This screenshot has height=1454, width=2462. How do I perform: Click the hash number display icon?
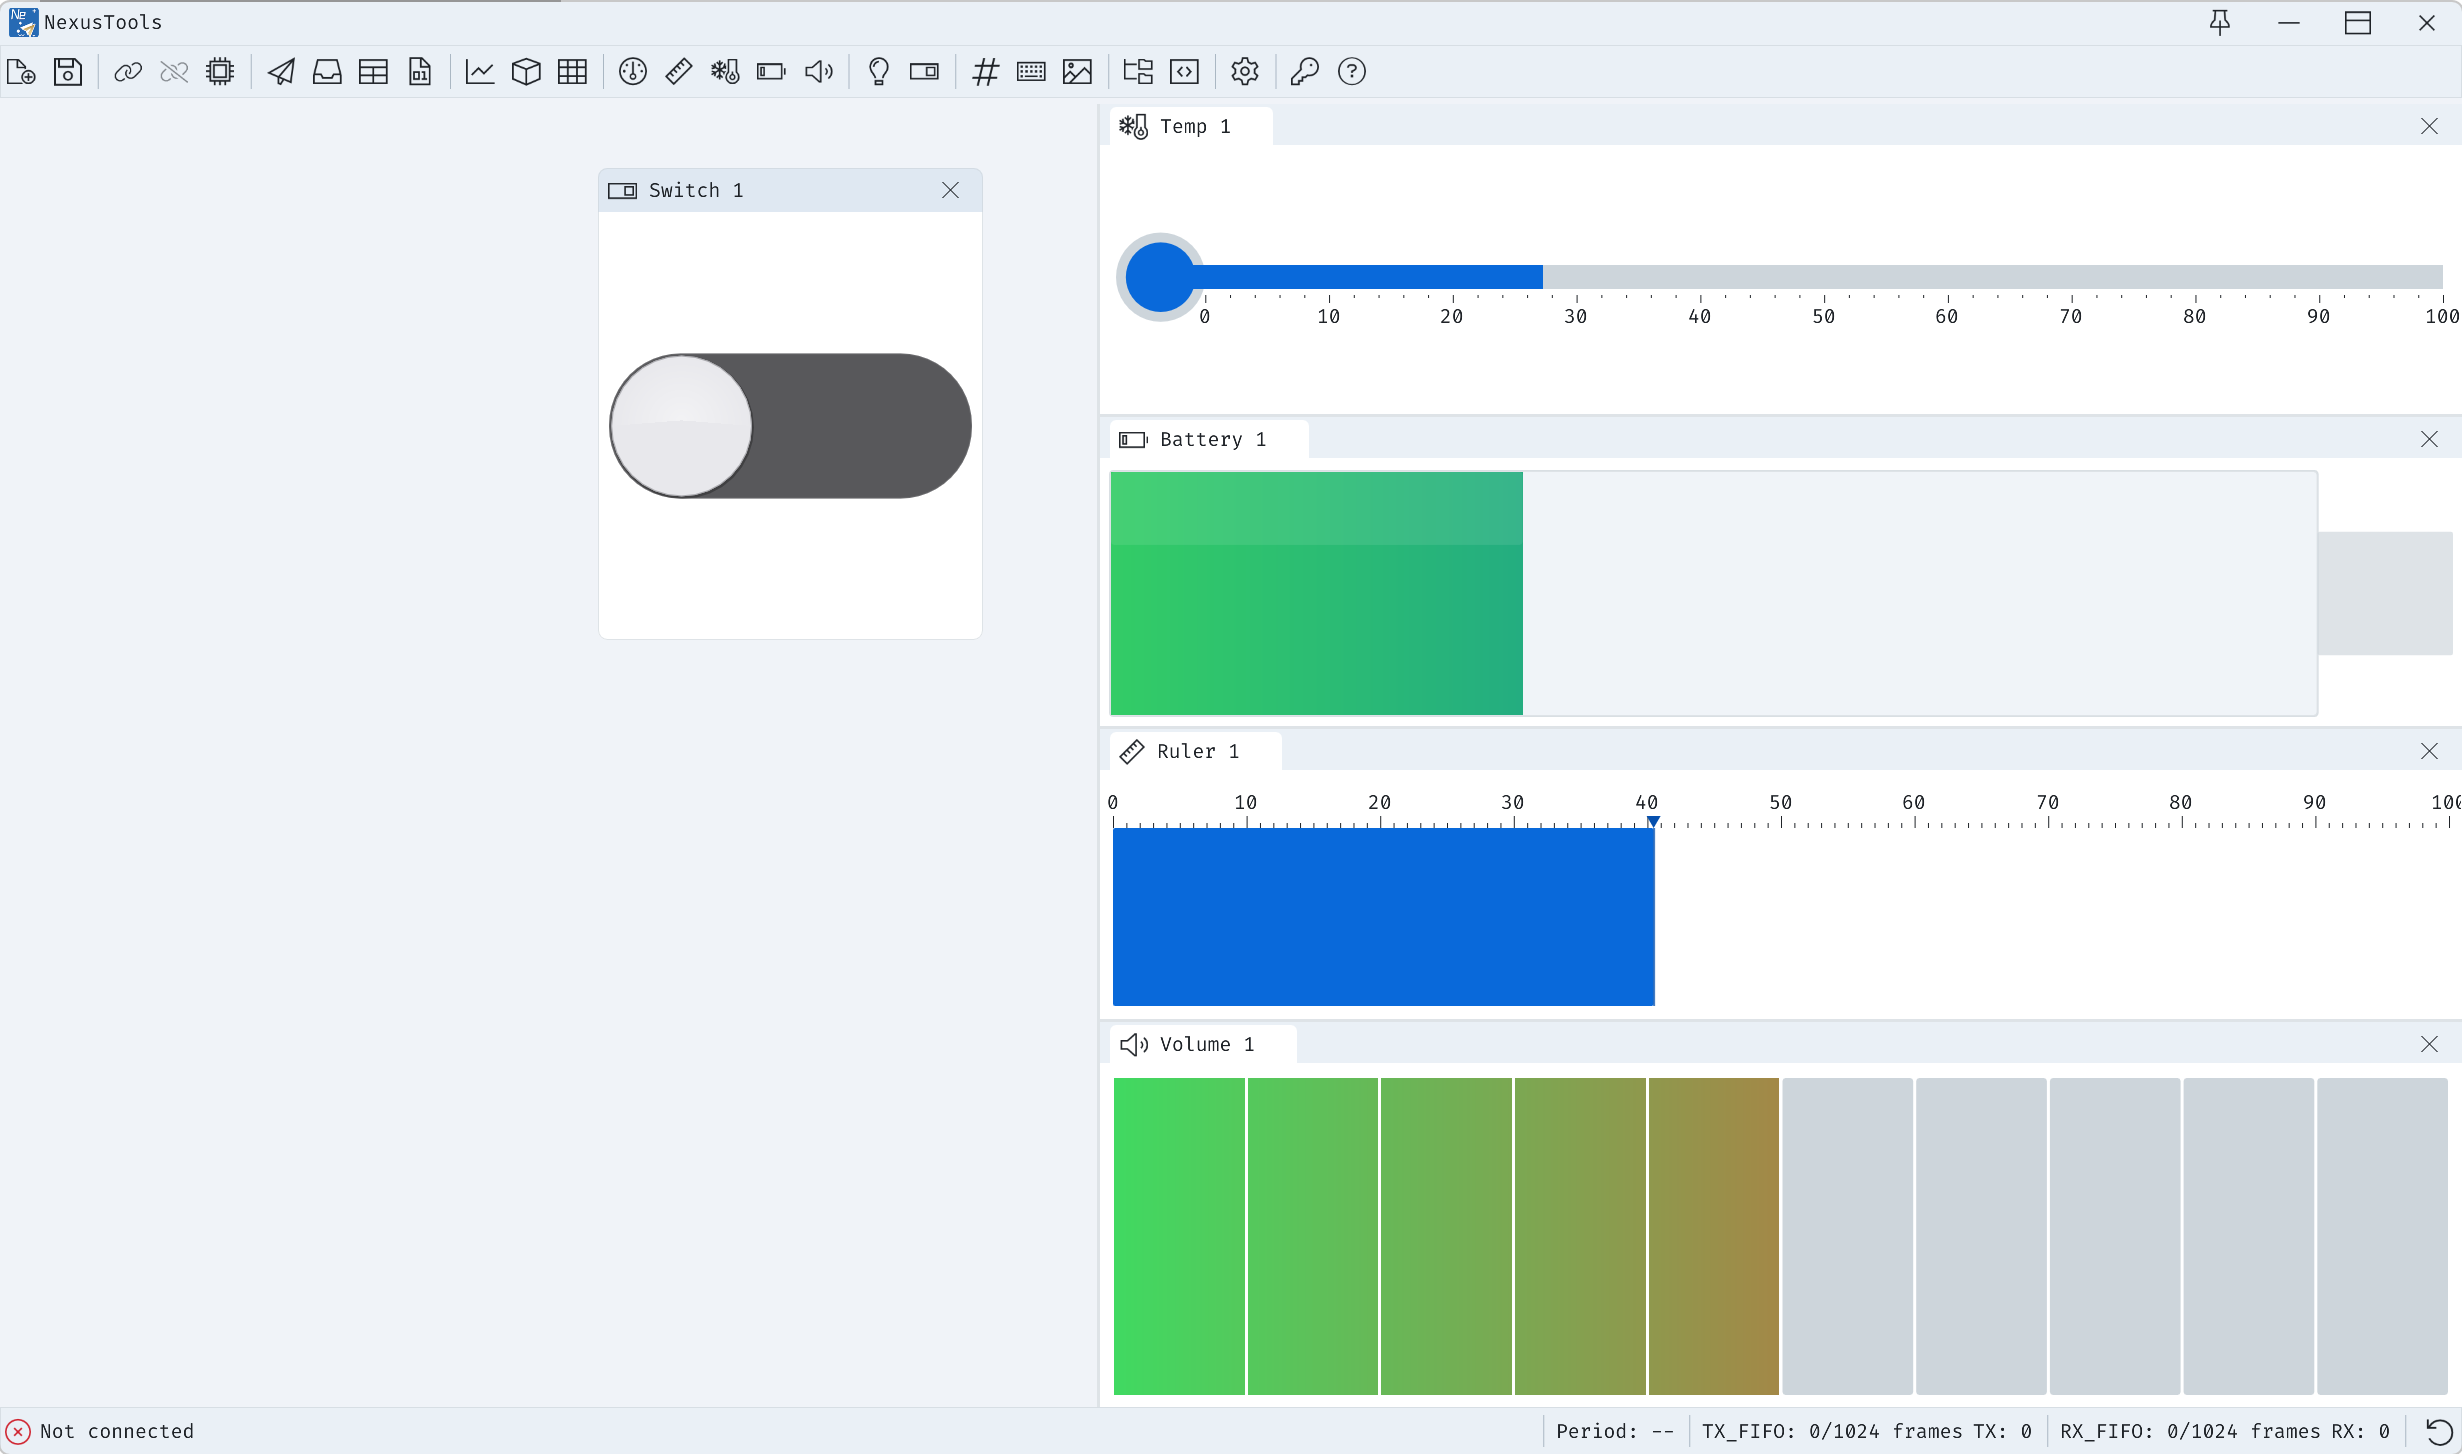[985, 72]
